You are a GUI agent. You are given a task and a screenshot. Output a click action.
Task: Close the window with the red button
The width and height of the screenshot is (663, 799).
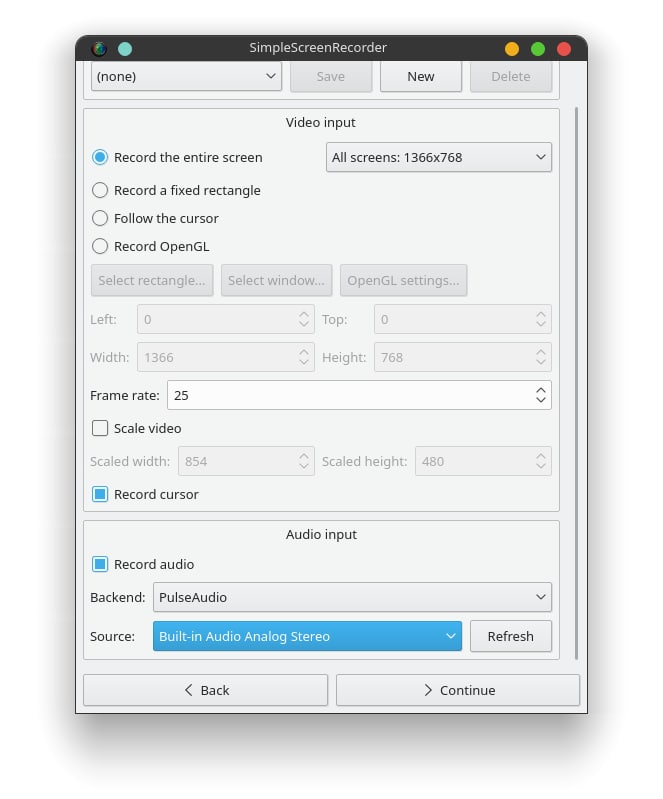pyautogui.click(x=564, y=49)
